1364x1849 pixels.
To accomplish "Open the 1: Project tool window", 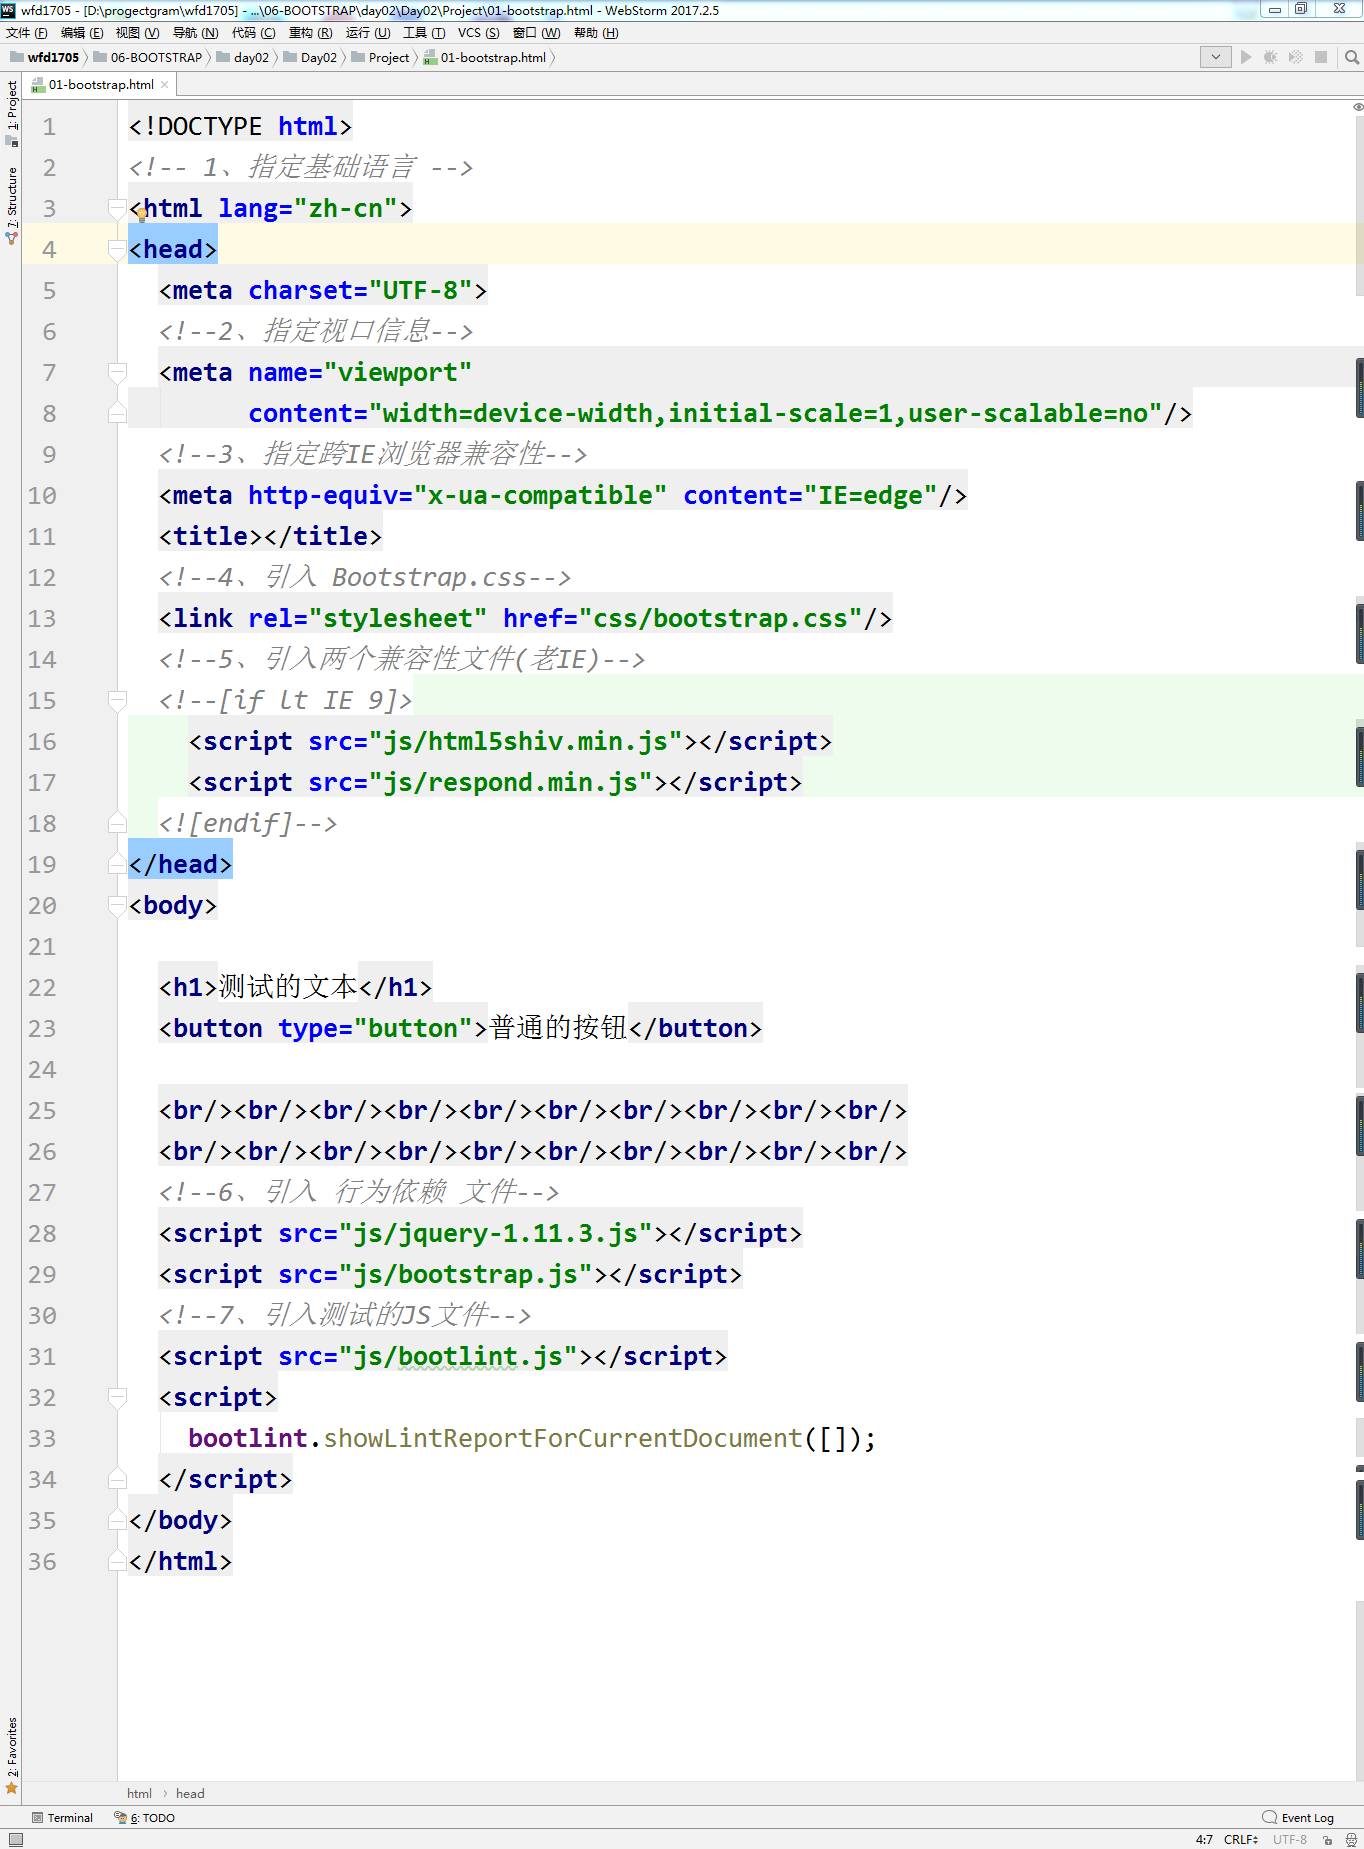I will point(11,112).
